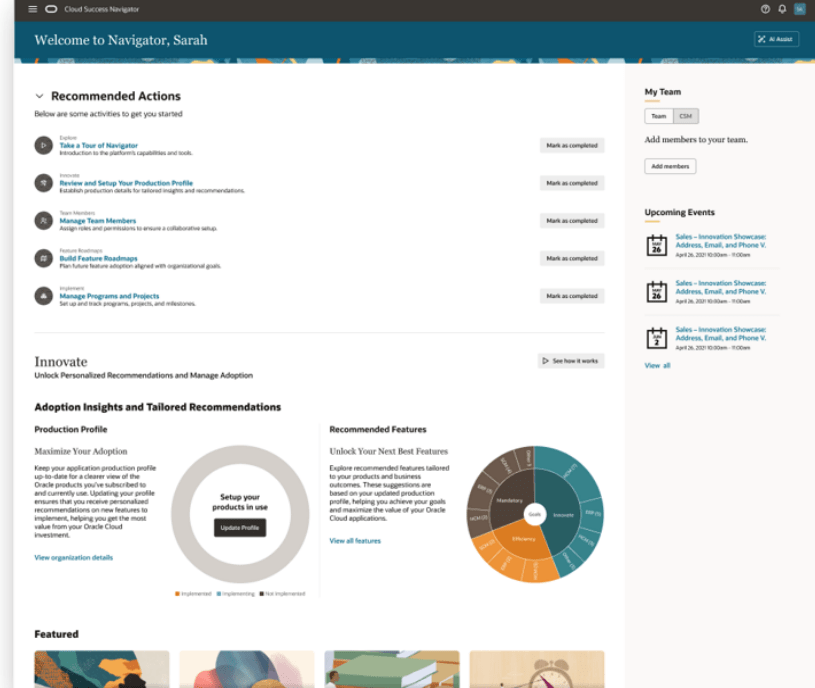This screenshot has height=688, width=815.
Task: Mark Build Feature Roadmaps as completed
Action: tap(572, 259)
